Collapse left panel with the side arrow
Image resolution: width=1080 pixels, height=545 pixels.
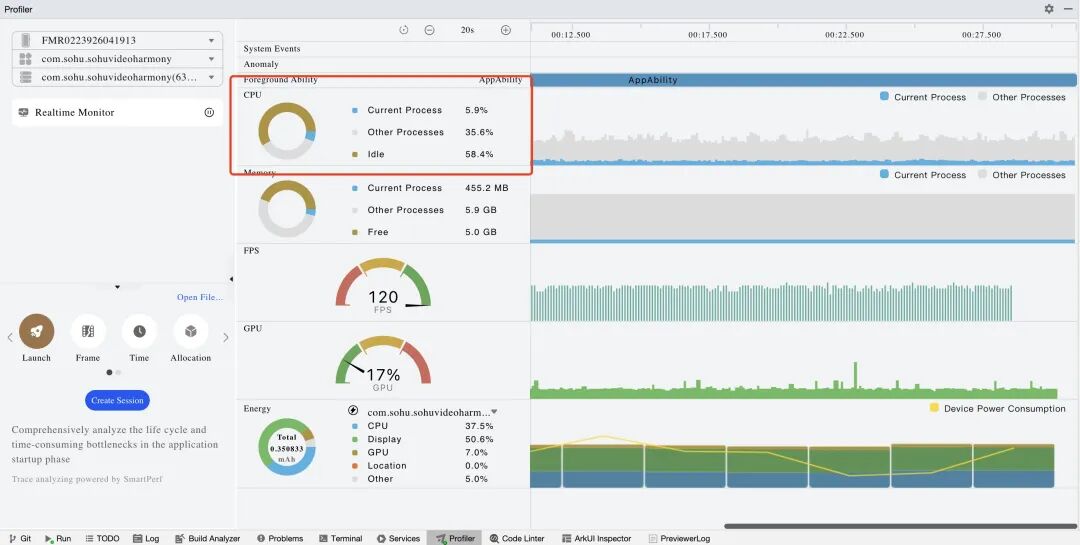point(231,279)
